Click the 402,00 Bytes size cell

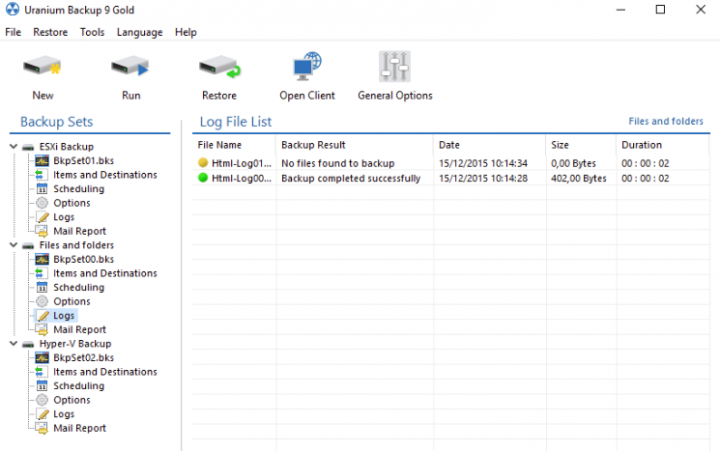pos(579,178)
